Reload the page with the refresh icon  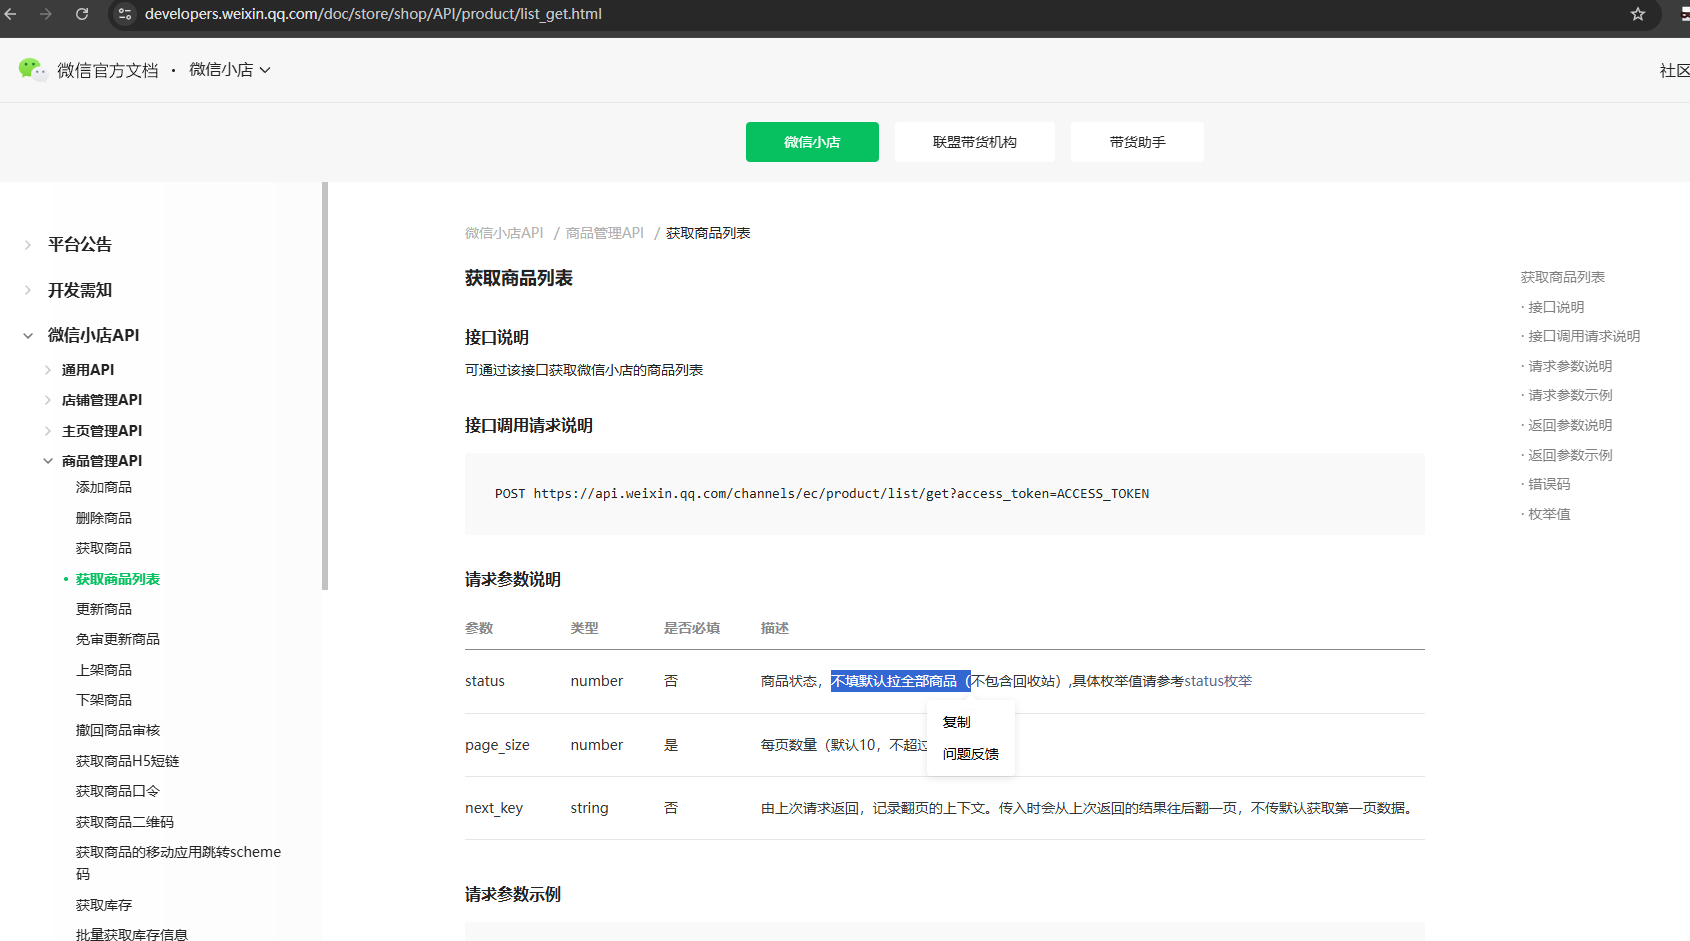(82, 14)
